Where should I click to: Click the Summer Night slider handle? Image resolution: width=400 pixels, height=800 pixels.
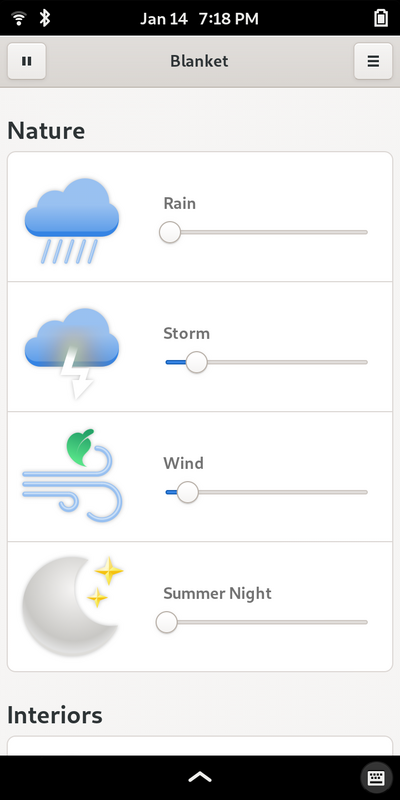pos(166,622)
